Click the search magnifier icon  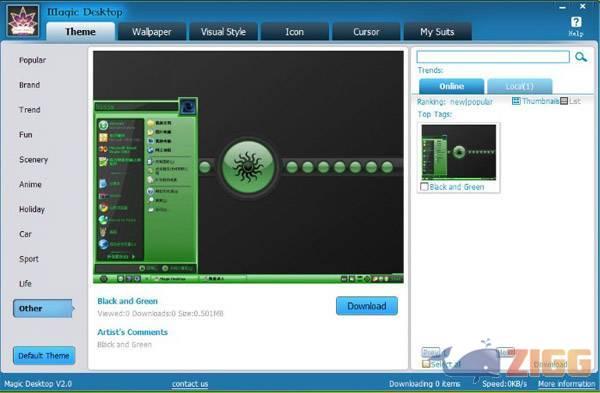point(581,57)
